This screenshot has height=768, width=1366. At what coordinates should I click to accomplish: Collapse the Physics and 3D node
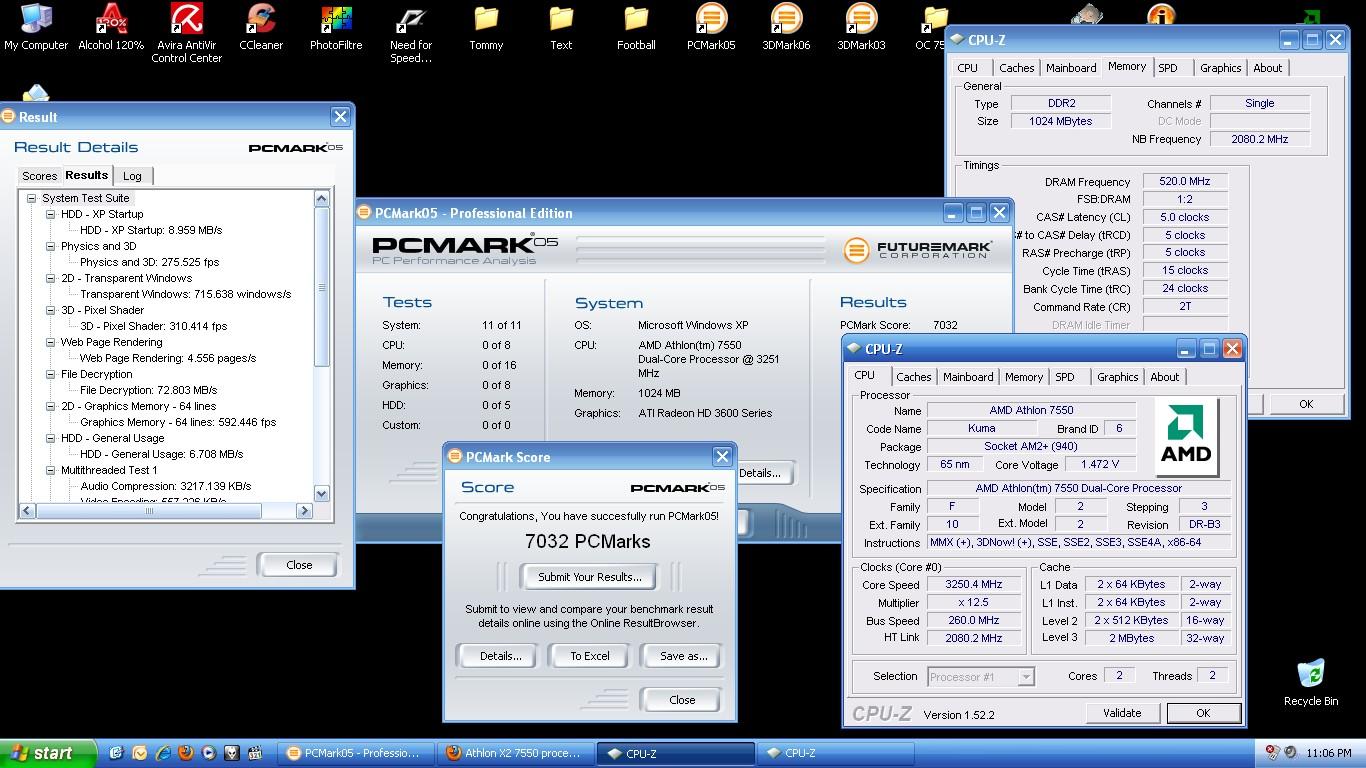[51, 246]
